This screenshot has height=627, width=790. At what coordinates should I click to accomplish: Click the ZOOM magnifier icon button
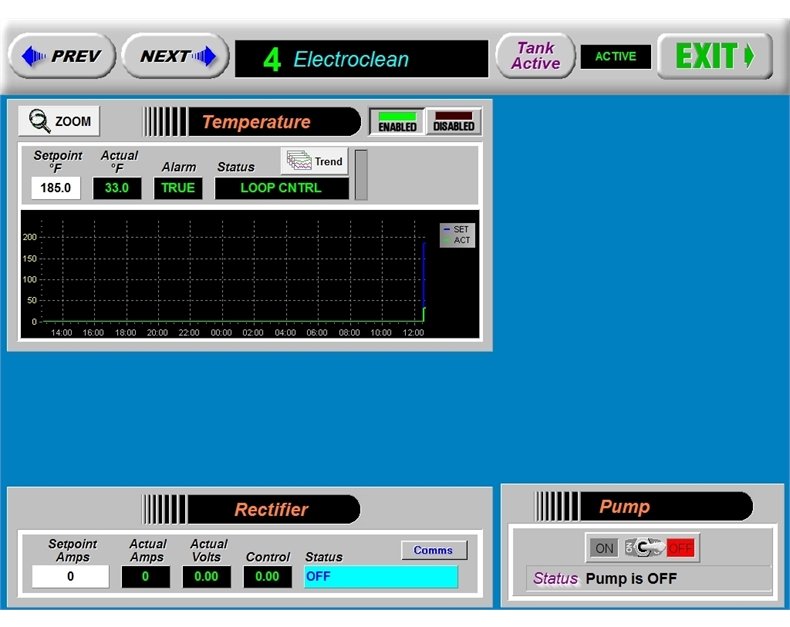pyautogui.click(x=59, y=121)
